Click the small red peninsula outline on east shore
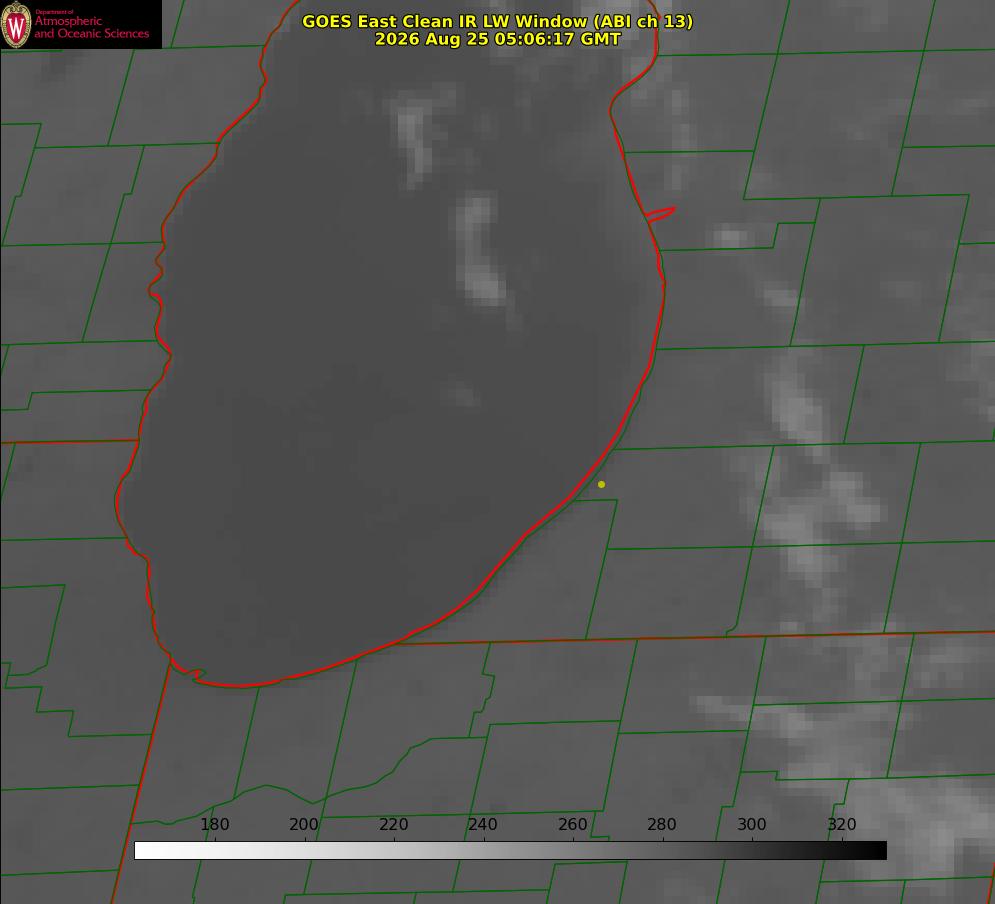This screenshot has width=995, height=904. [x=660, y=214]
